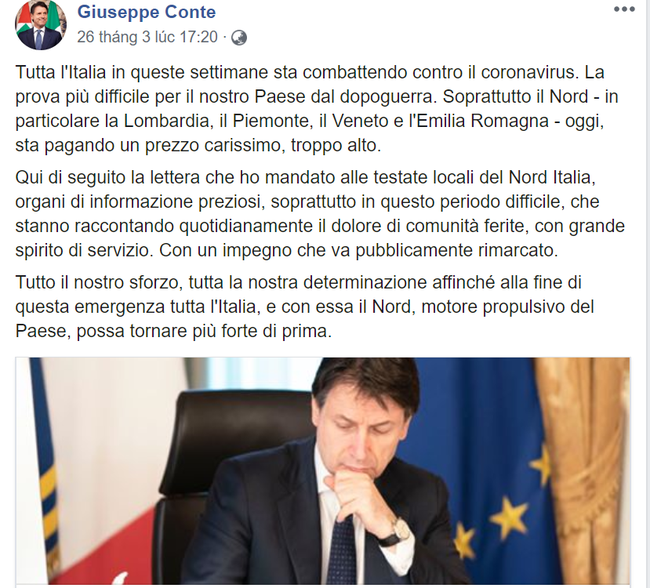
Task: Click the word 'Lombardia' in the post text
Action: coord(166,121)
